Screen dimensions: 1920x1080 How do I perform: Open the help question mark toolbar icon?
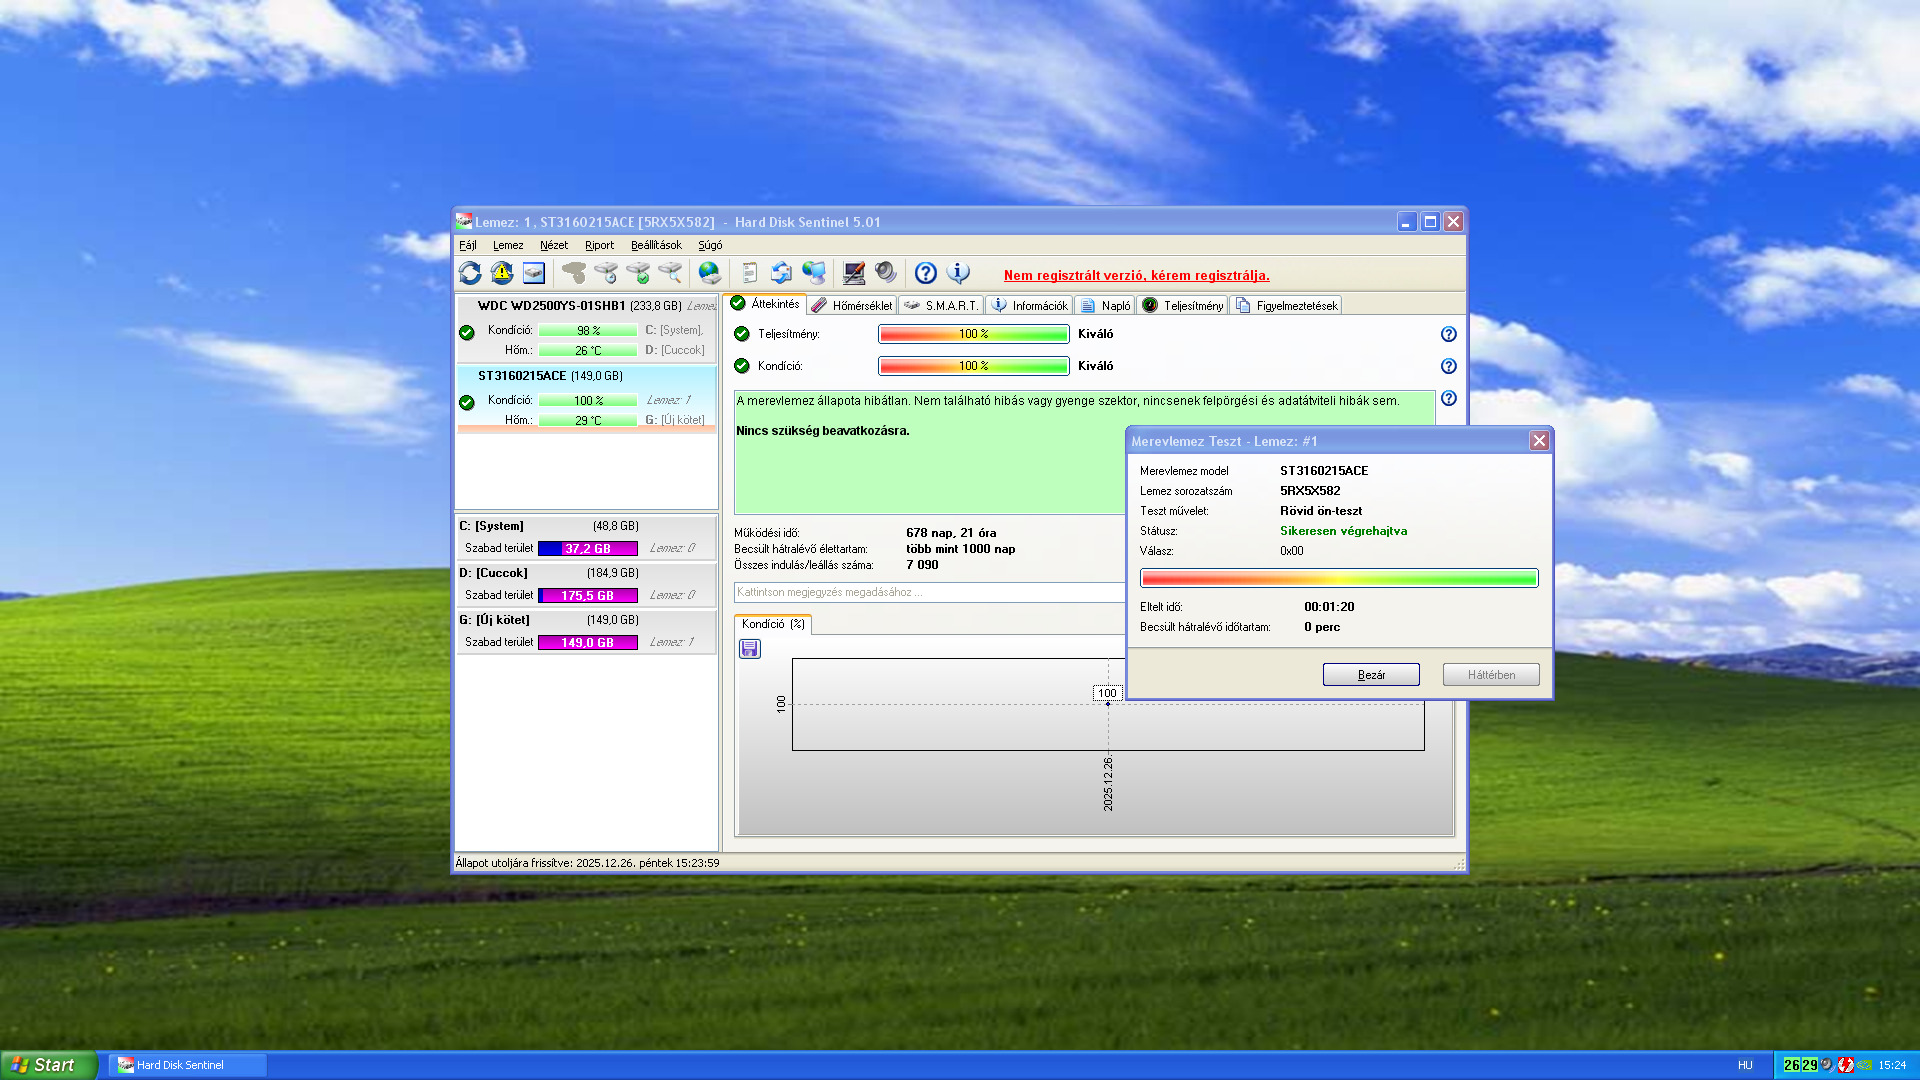926,273
